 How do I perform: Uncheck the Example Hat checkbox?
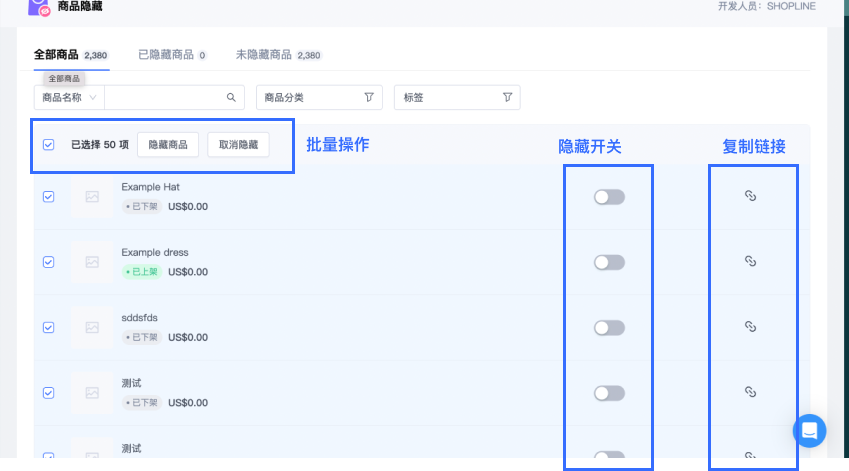tap(49, 197)
